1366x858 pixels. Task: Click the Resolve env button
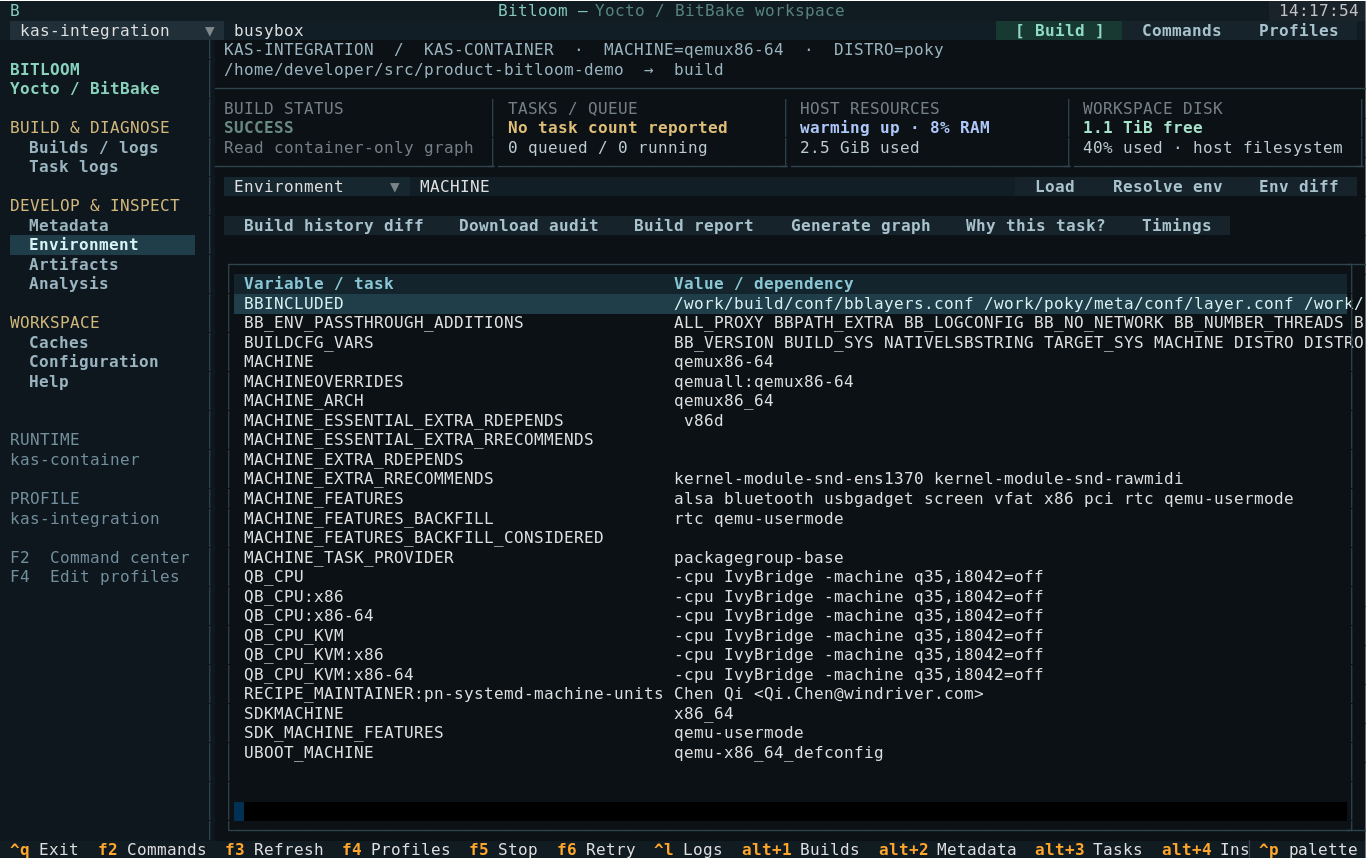point(1167,187)
